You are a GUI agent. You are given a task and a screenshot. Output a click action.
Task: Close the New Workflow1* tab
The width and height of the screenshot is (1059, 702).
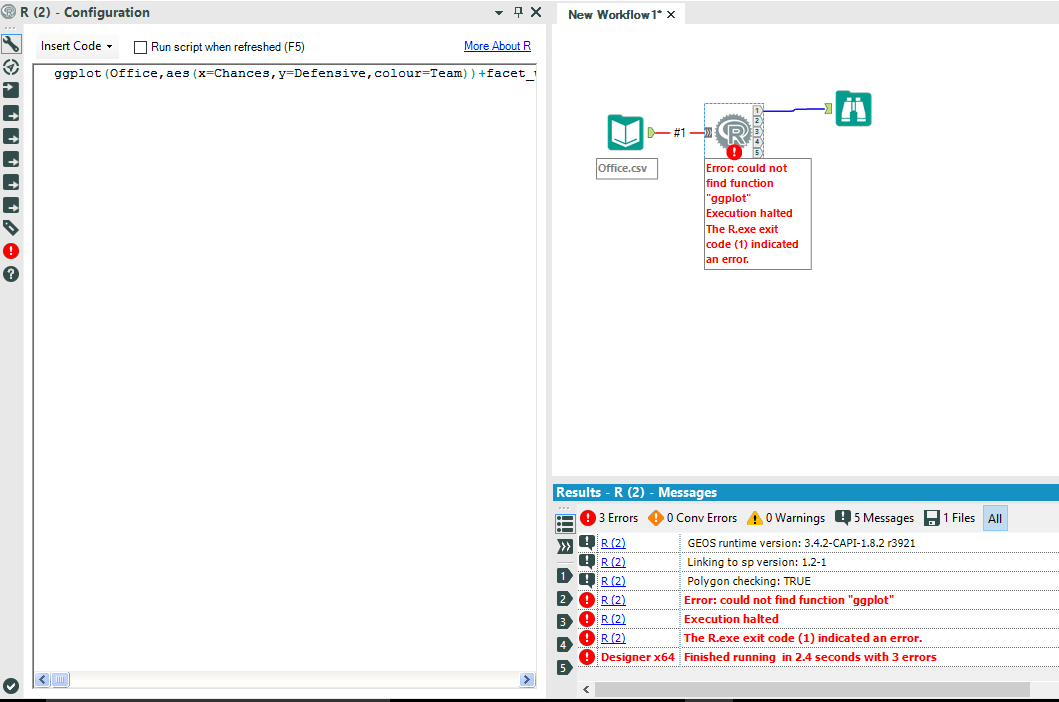(671, 14)
